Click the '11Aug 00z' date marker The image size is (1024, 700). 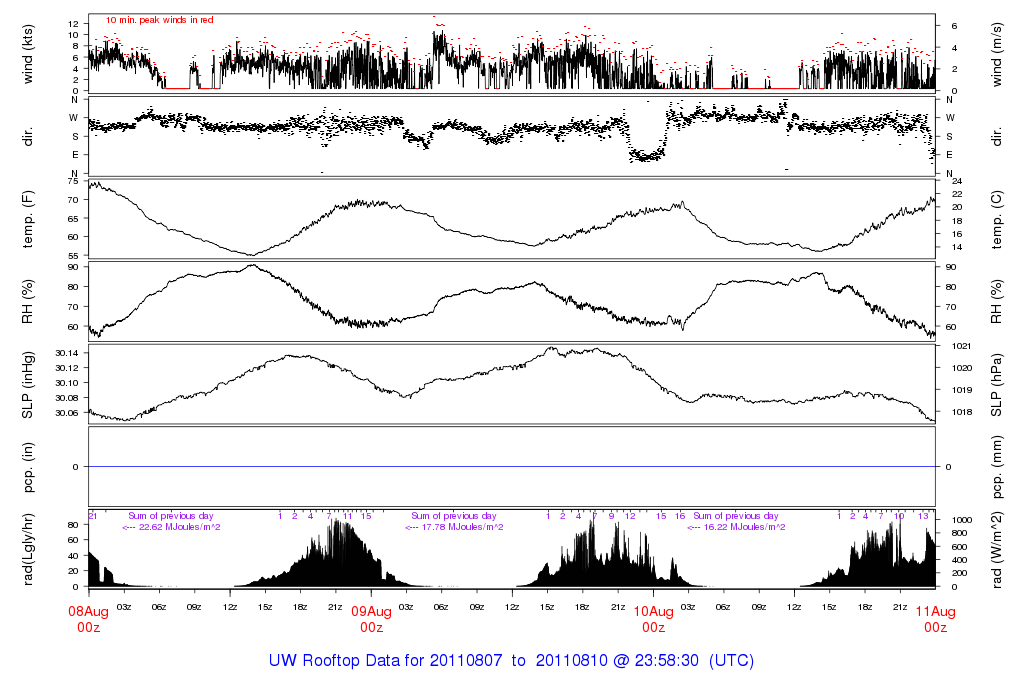tap(935, 619)
